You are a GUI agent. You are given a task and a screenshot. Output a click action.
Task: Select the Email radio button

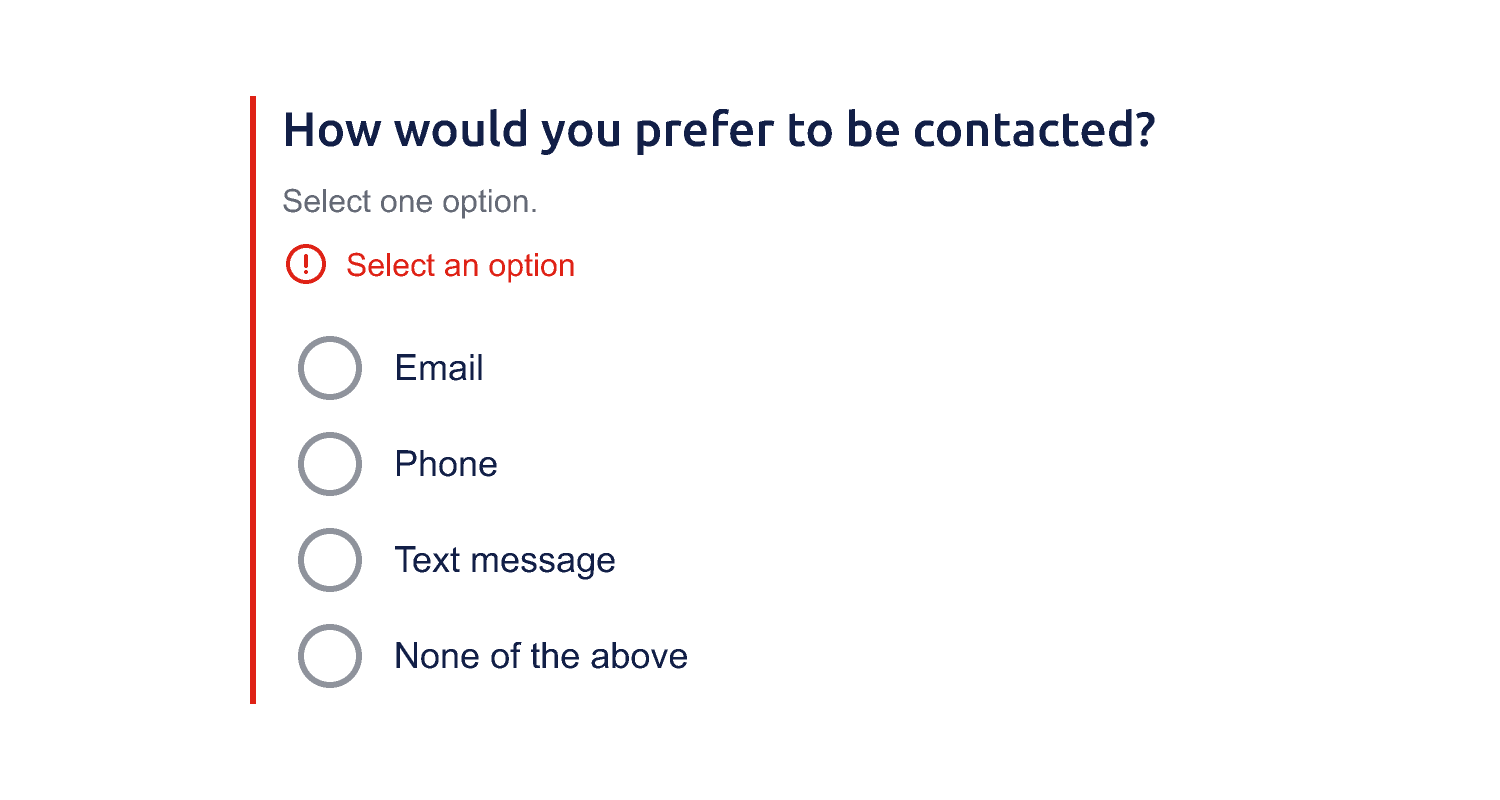pos(329,368)
